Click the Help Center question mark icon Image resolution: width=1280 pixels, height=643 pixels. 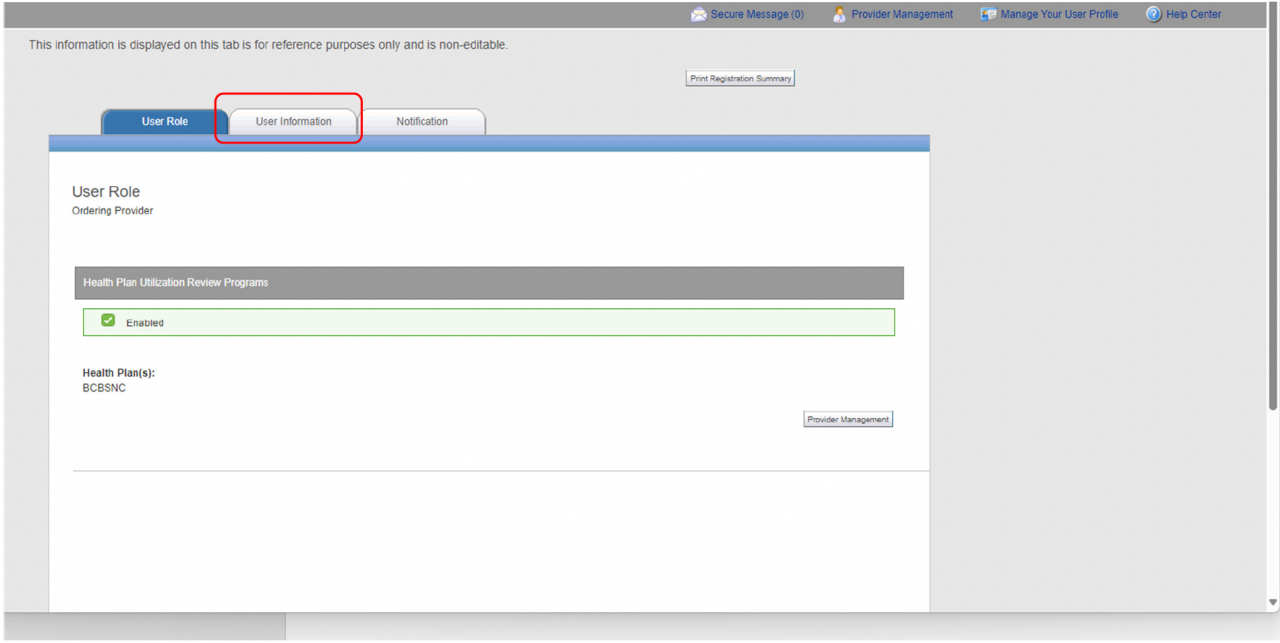pyautogui.click(x=1153, y=15)
